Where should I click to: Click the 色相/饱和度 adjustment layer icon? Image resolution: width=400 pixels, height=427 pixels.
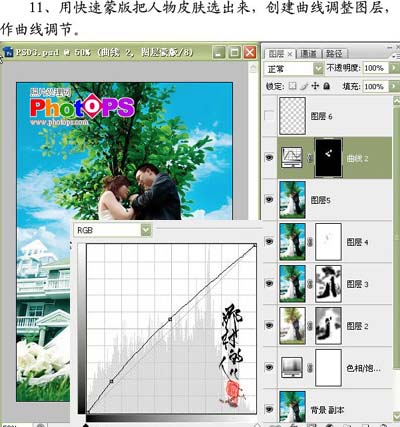pos(292,367)
